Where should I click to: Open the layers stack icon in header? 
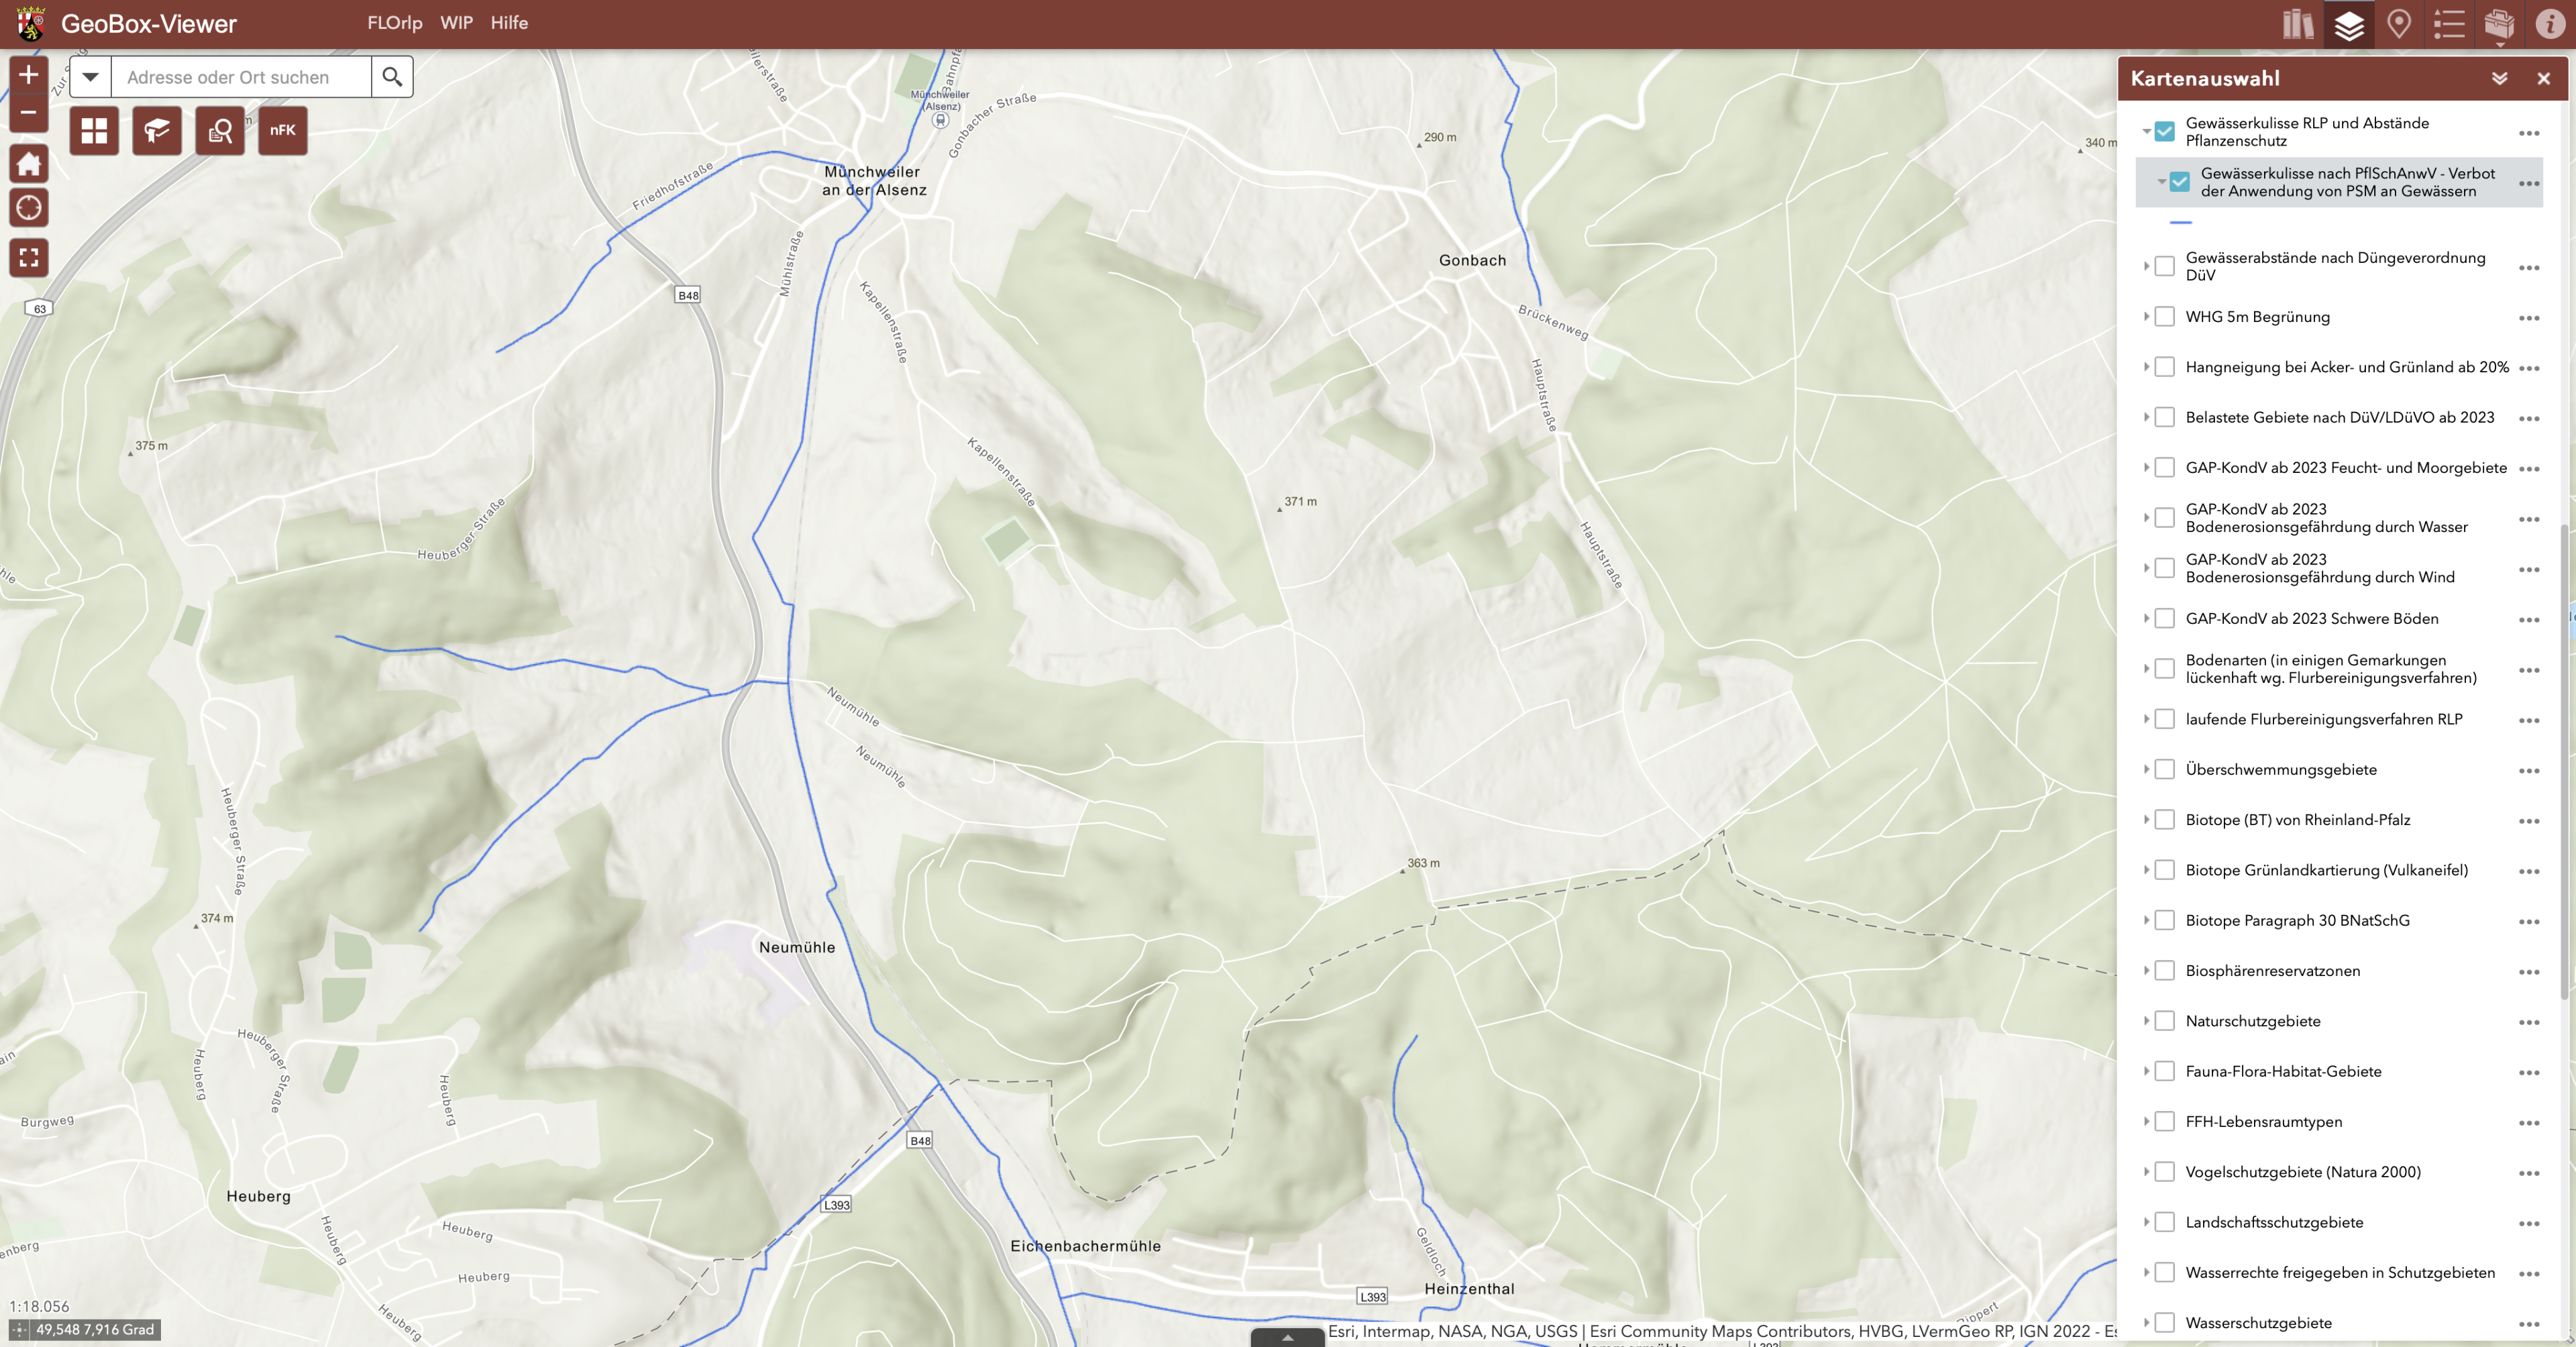pyautogui.click(x=2349, y=24)
